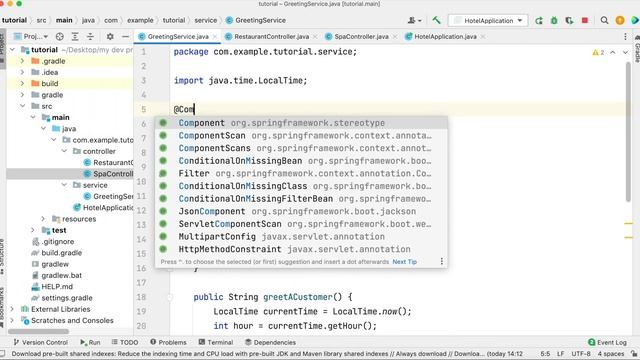Viewport: 640px width, 360px height.
Task: Click the orange updates icon in toolbar
Action: (x=620, y=20)
